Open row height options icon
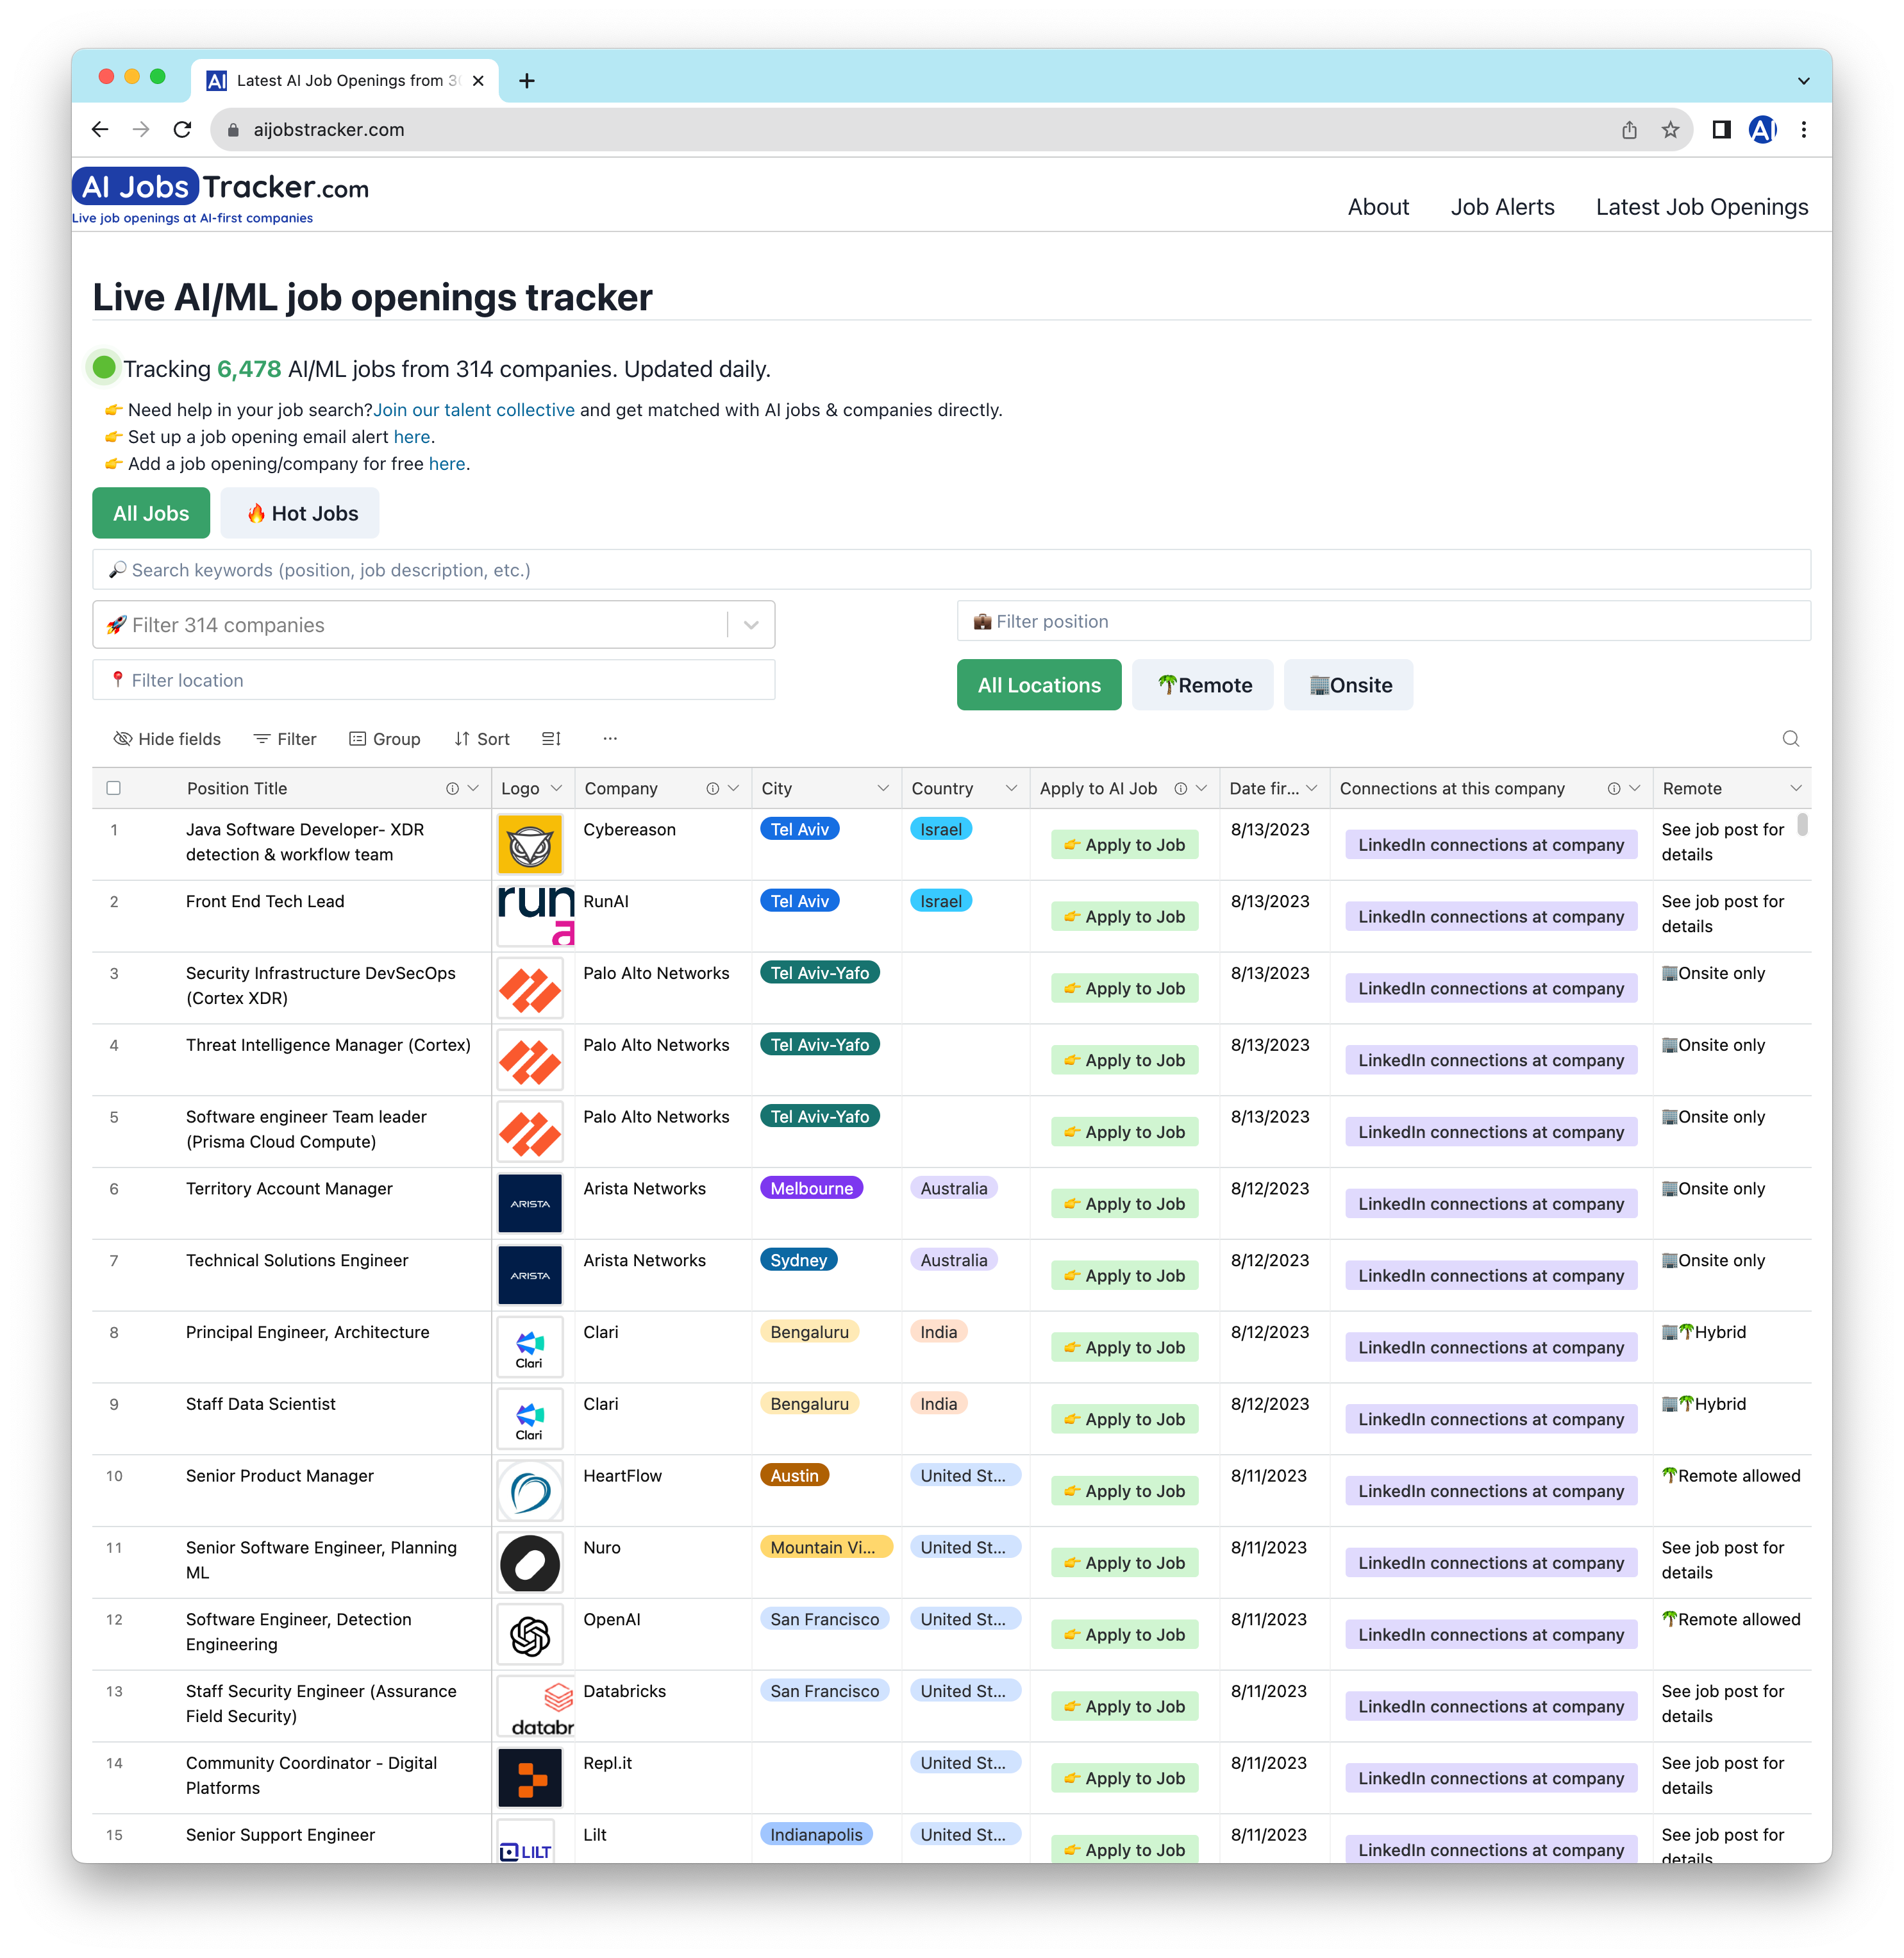Screen dimensions: 1904x1958 551,738
